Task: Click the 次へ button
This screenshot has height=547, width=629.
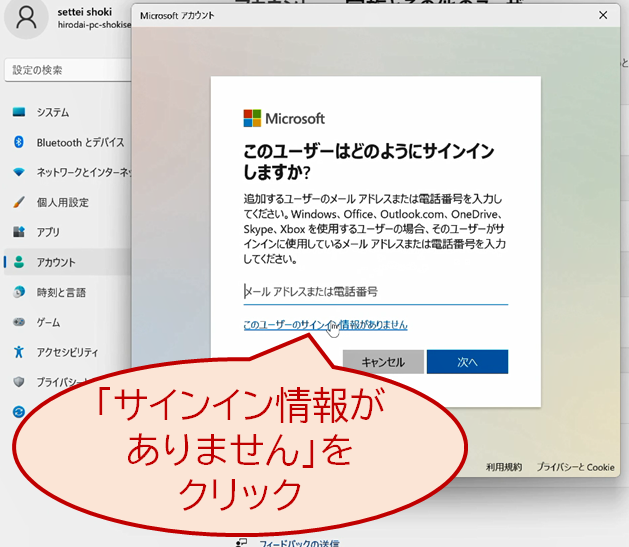Action: (x=467, y=362)
